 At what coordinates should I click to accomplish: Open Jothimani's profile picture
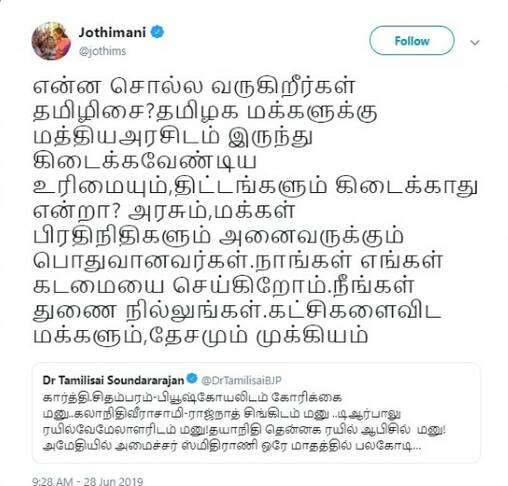(x=51, y=41)
